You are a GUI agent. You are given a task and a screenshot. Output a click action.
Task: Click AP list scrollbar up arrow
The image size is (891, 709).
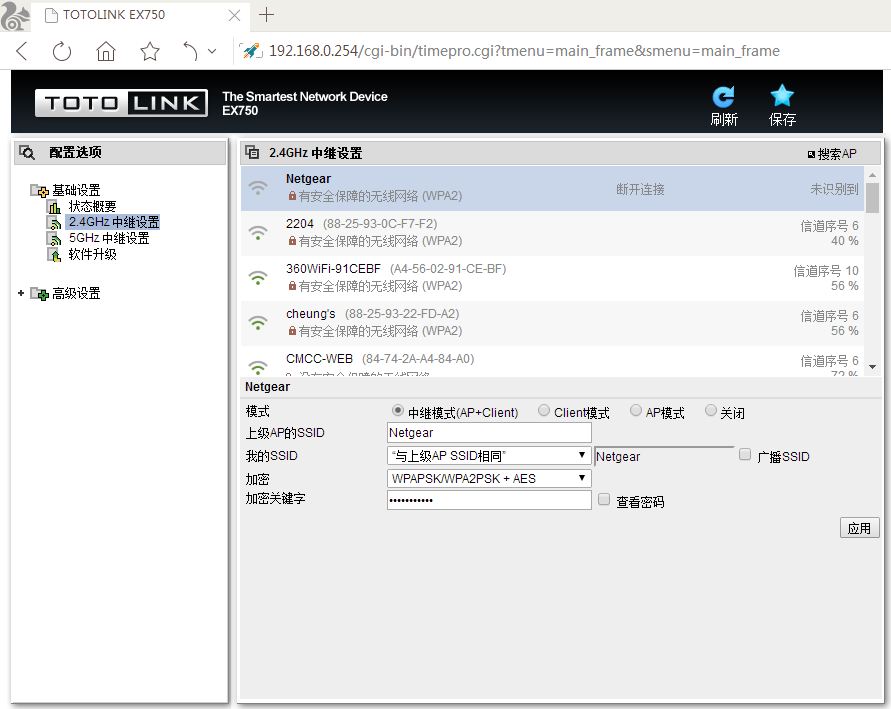click(x=872, y=175)
